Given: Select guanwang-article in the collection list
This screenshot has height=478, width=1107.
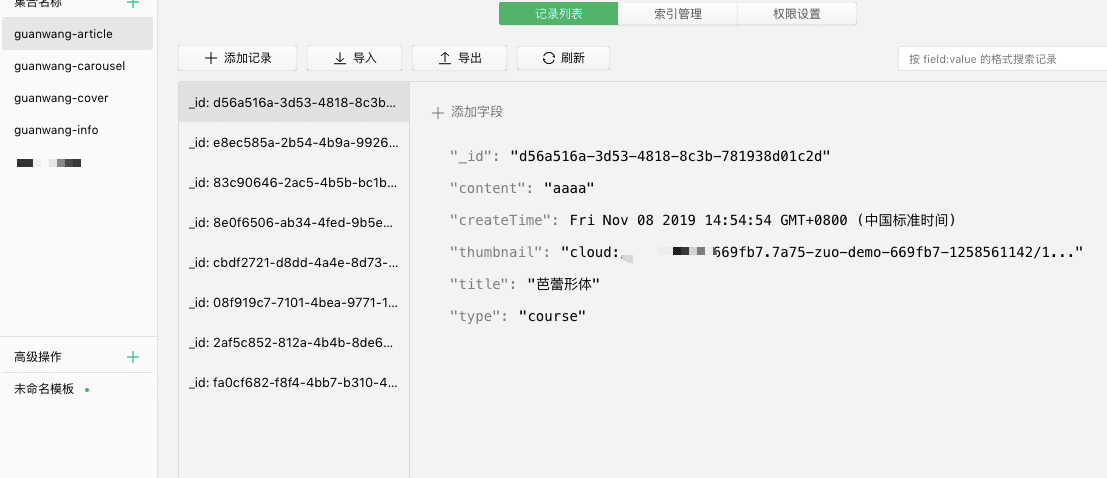Looking at the screenshot, I should click(x=64, y=34).
